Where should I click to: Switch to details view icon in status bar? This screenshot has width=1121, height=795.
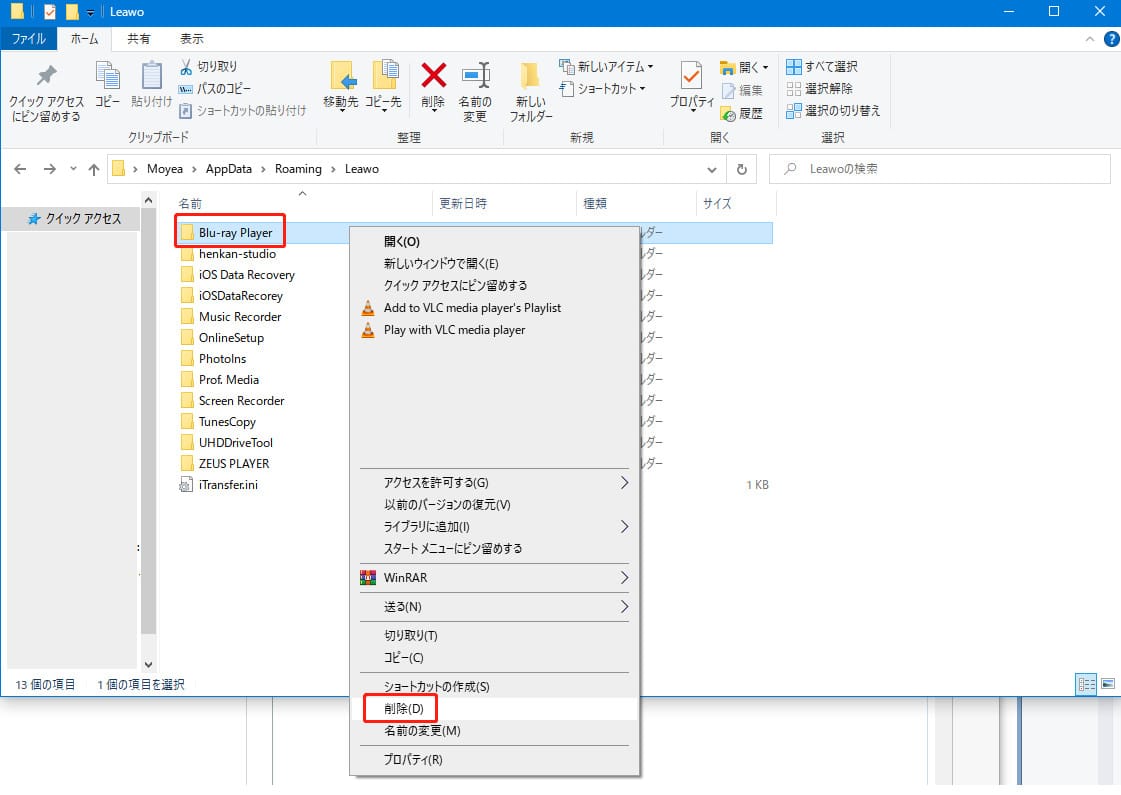pyautogui.click(x=1086, y=684)
